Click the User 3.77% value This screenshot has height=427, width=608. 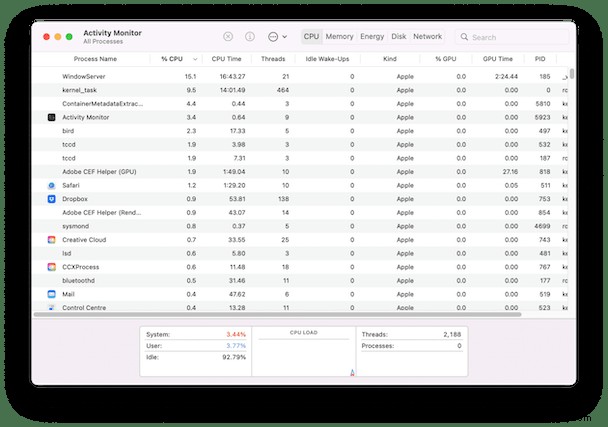[236, 346]
